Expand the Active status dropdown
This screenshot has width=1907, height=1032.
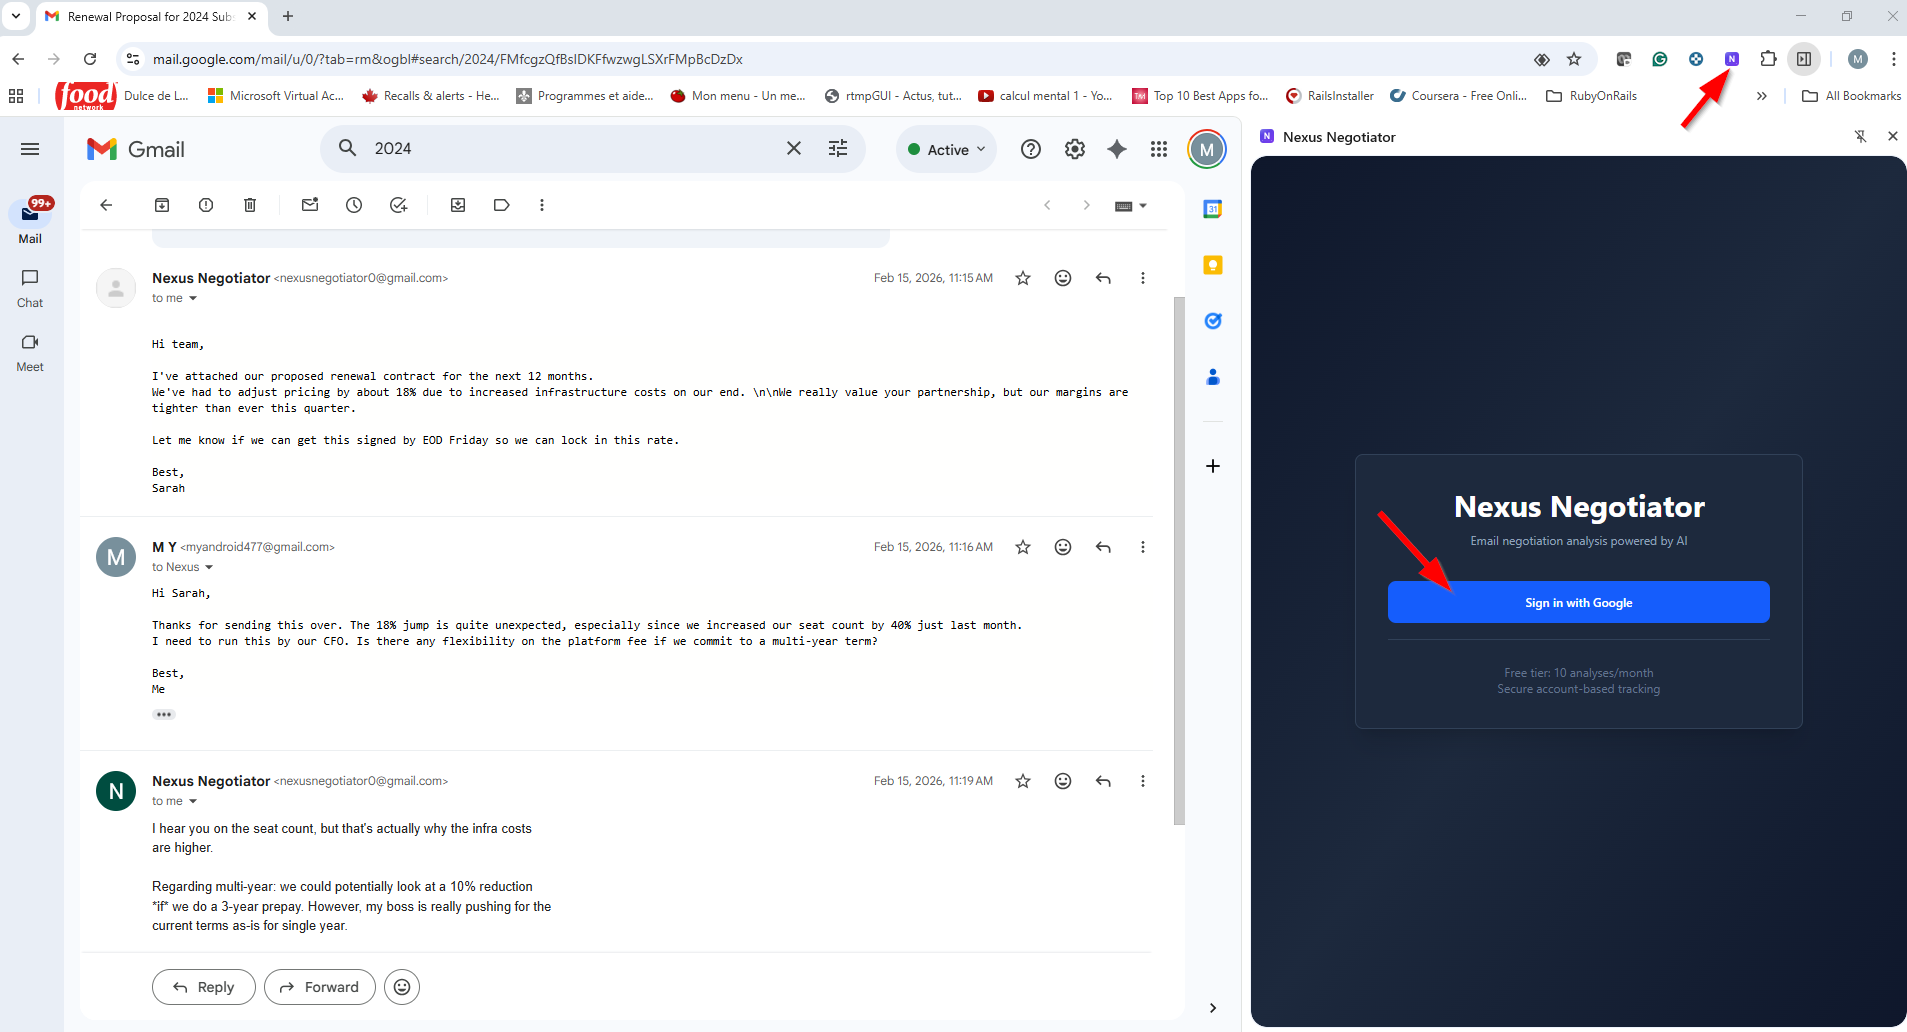click(947, 149)
